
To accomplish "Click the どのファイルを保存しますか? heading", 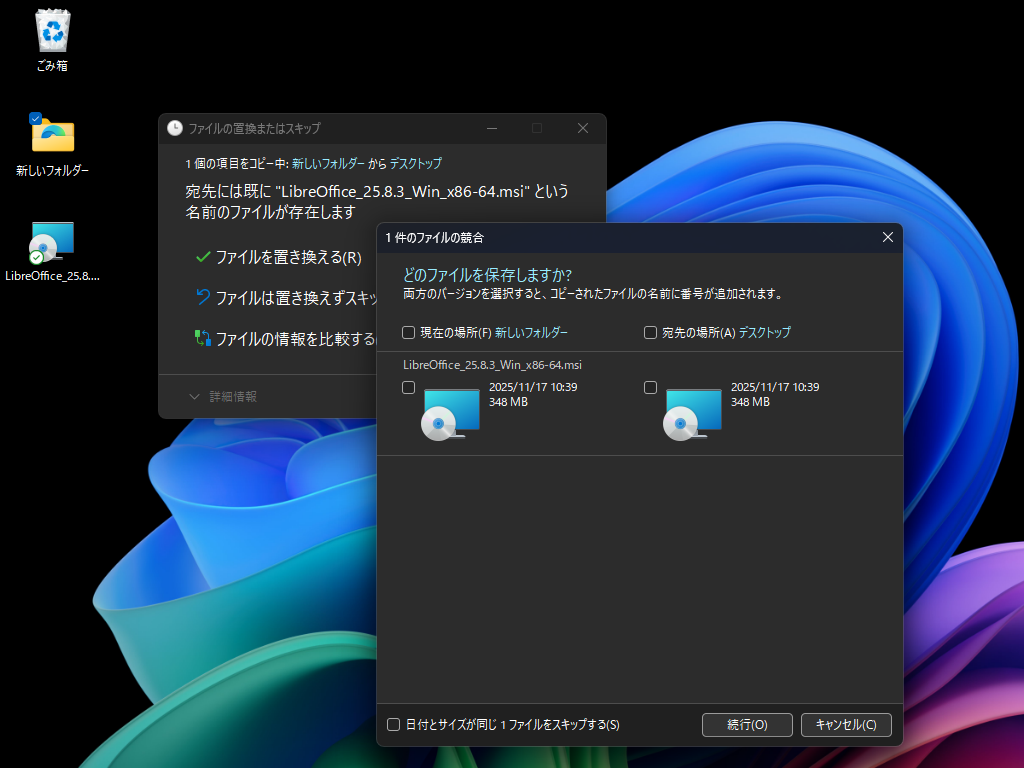I will [x=487, y=275].
